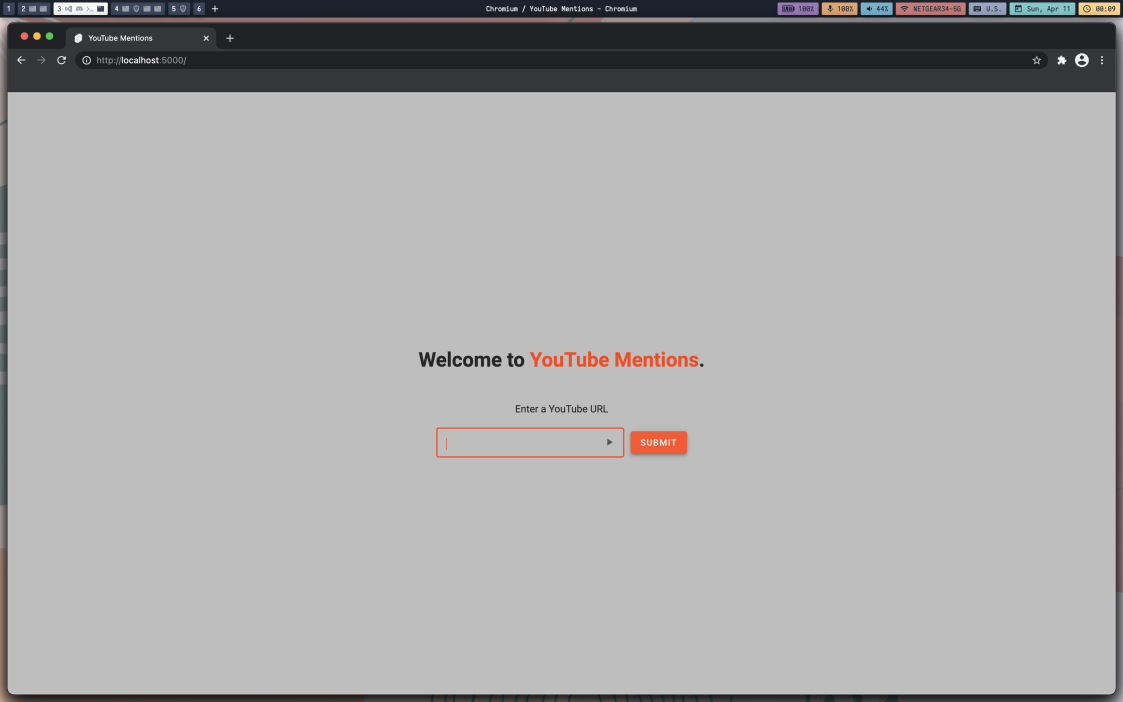Screen dimensions: 1123x702
Task: Close the YouTube Mentions tab
Action: click(x=206, y=38)
